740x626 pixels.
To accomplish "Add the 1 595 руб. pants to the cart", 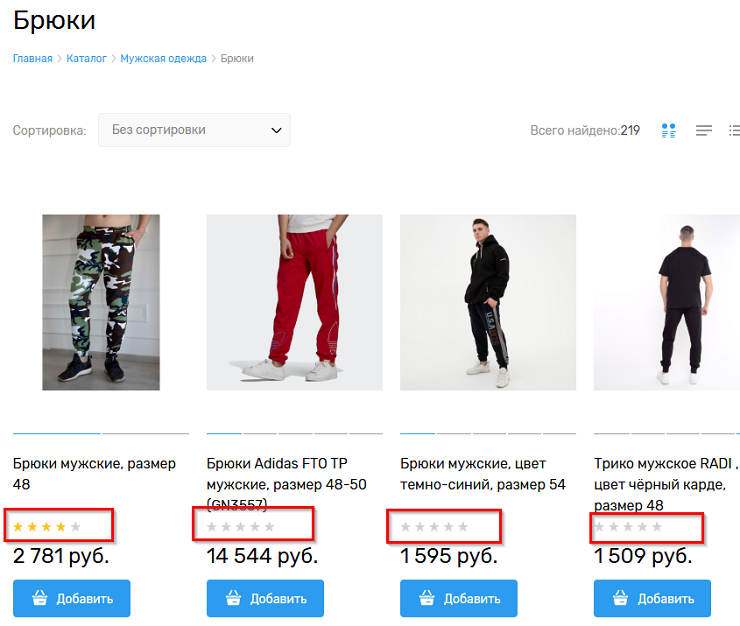I will [x=459, y=598].
